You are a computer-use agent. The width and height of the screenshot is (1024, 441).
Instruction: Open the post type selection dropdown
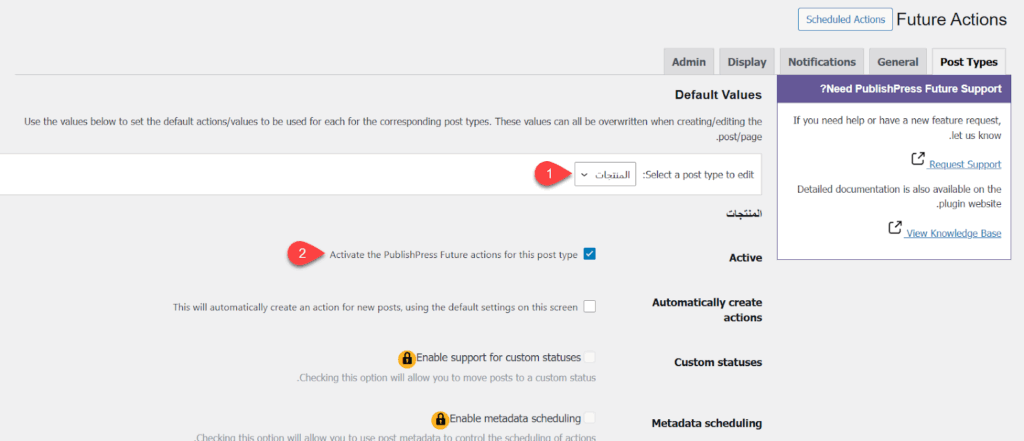point(605,174)
